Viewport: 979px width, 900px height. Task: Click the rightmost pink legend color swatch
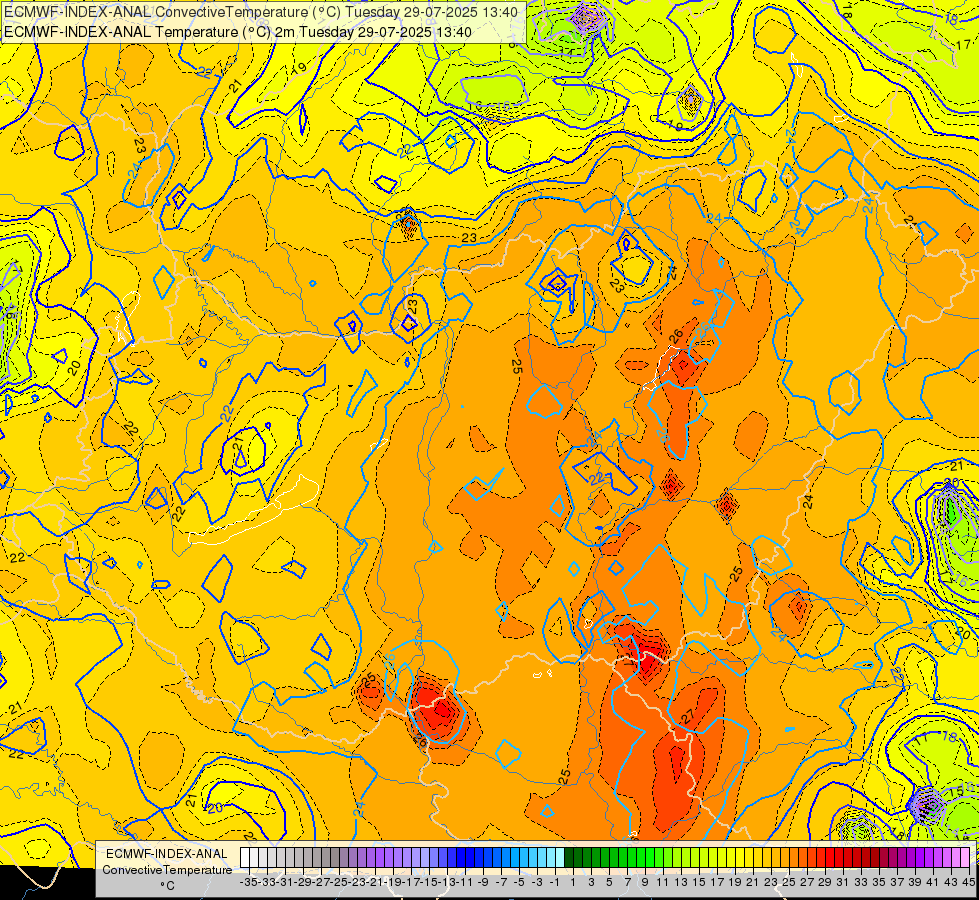pos(965,858)
